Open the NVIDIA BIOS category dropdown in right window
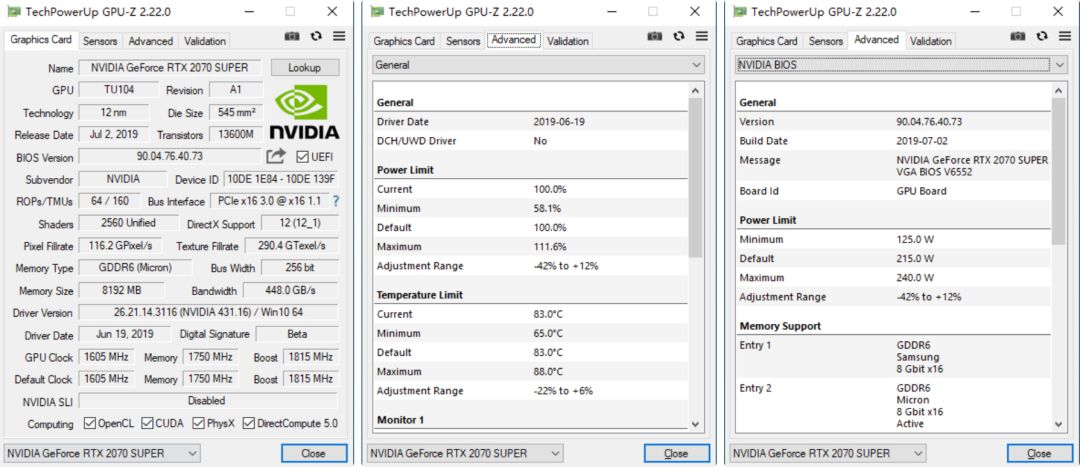1080x467 pixels. point(901,65)
